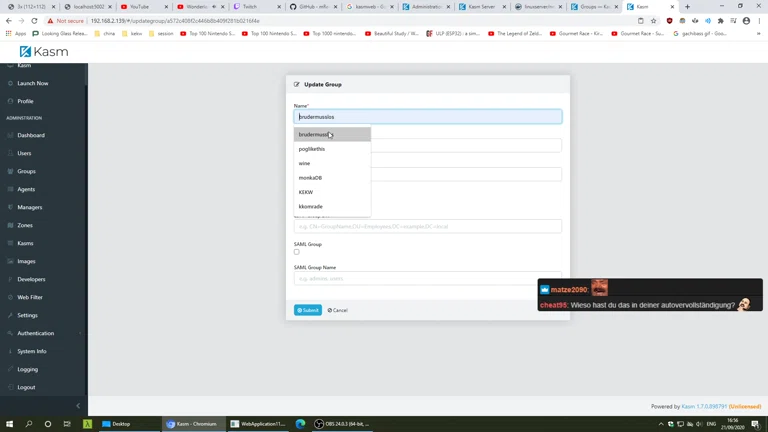Screen dimensions: 768x432
Task: Switch to OBS 24.0.3 in taskbar
Action: [x=342, y=424]
